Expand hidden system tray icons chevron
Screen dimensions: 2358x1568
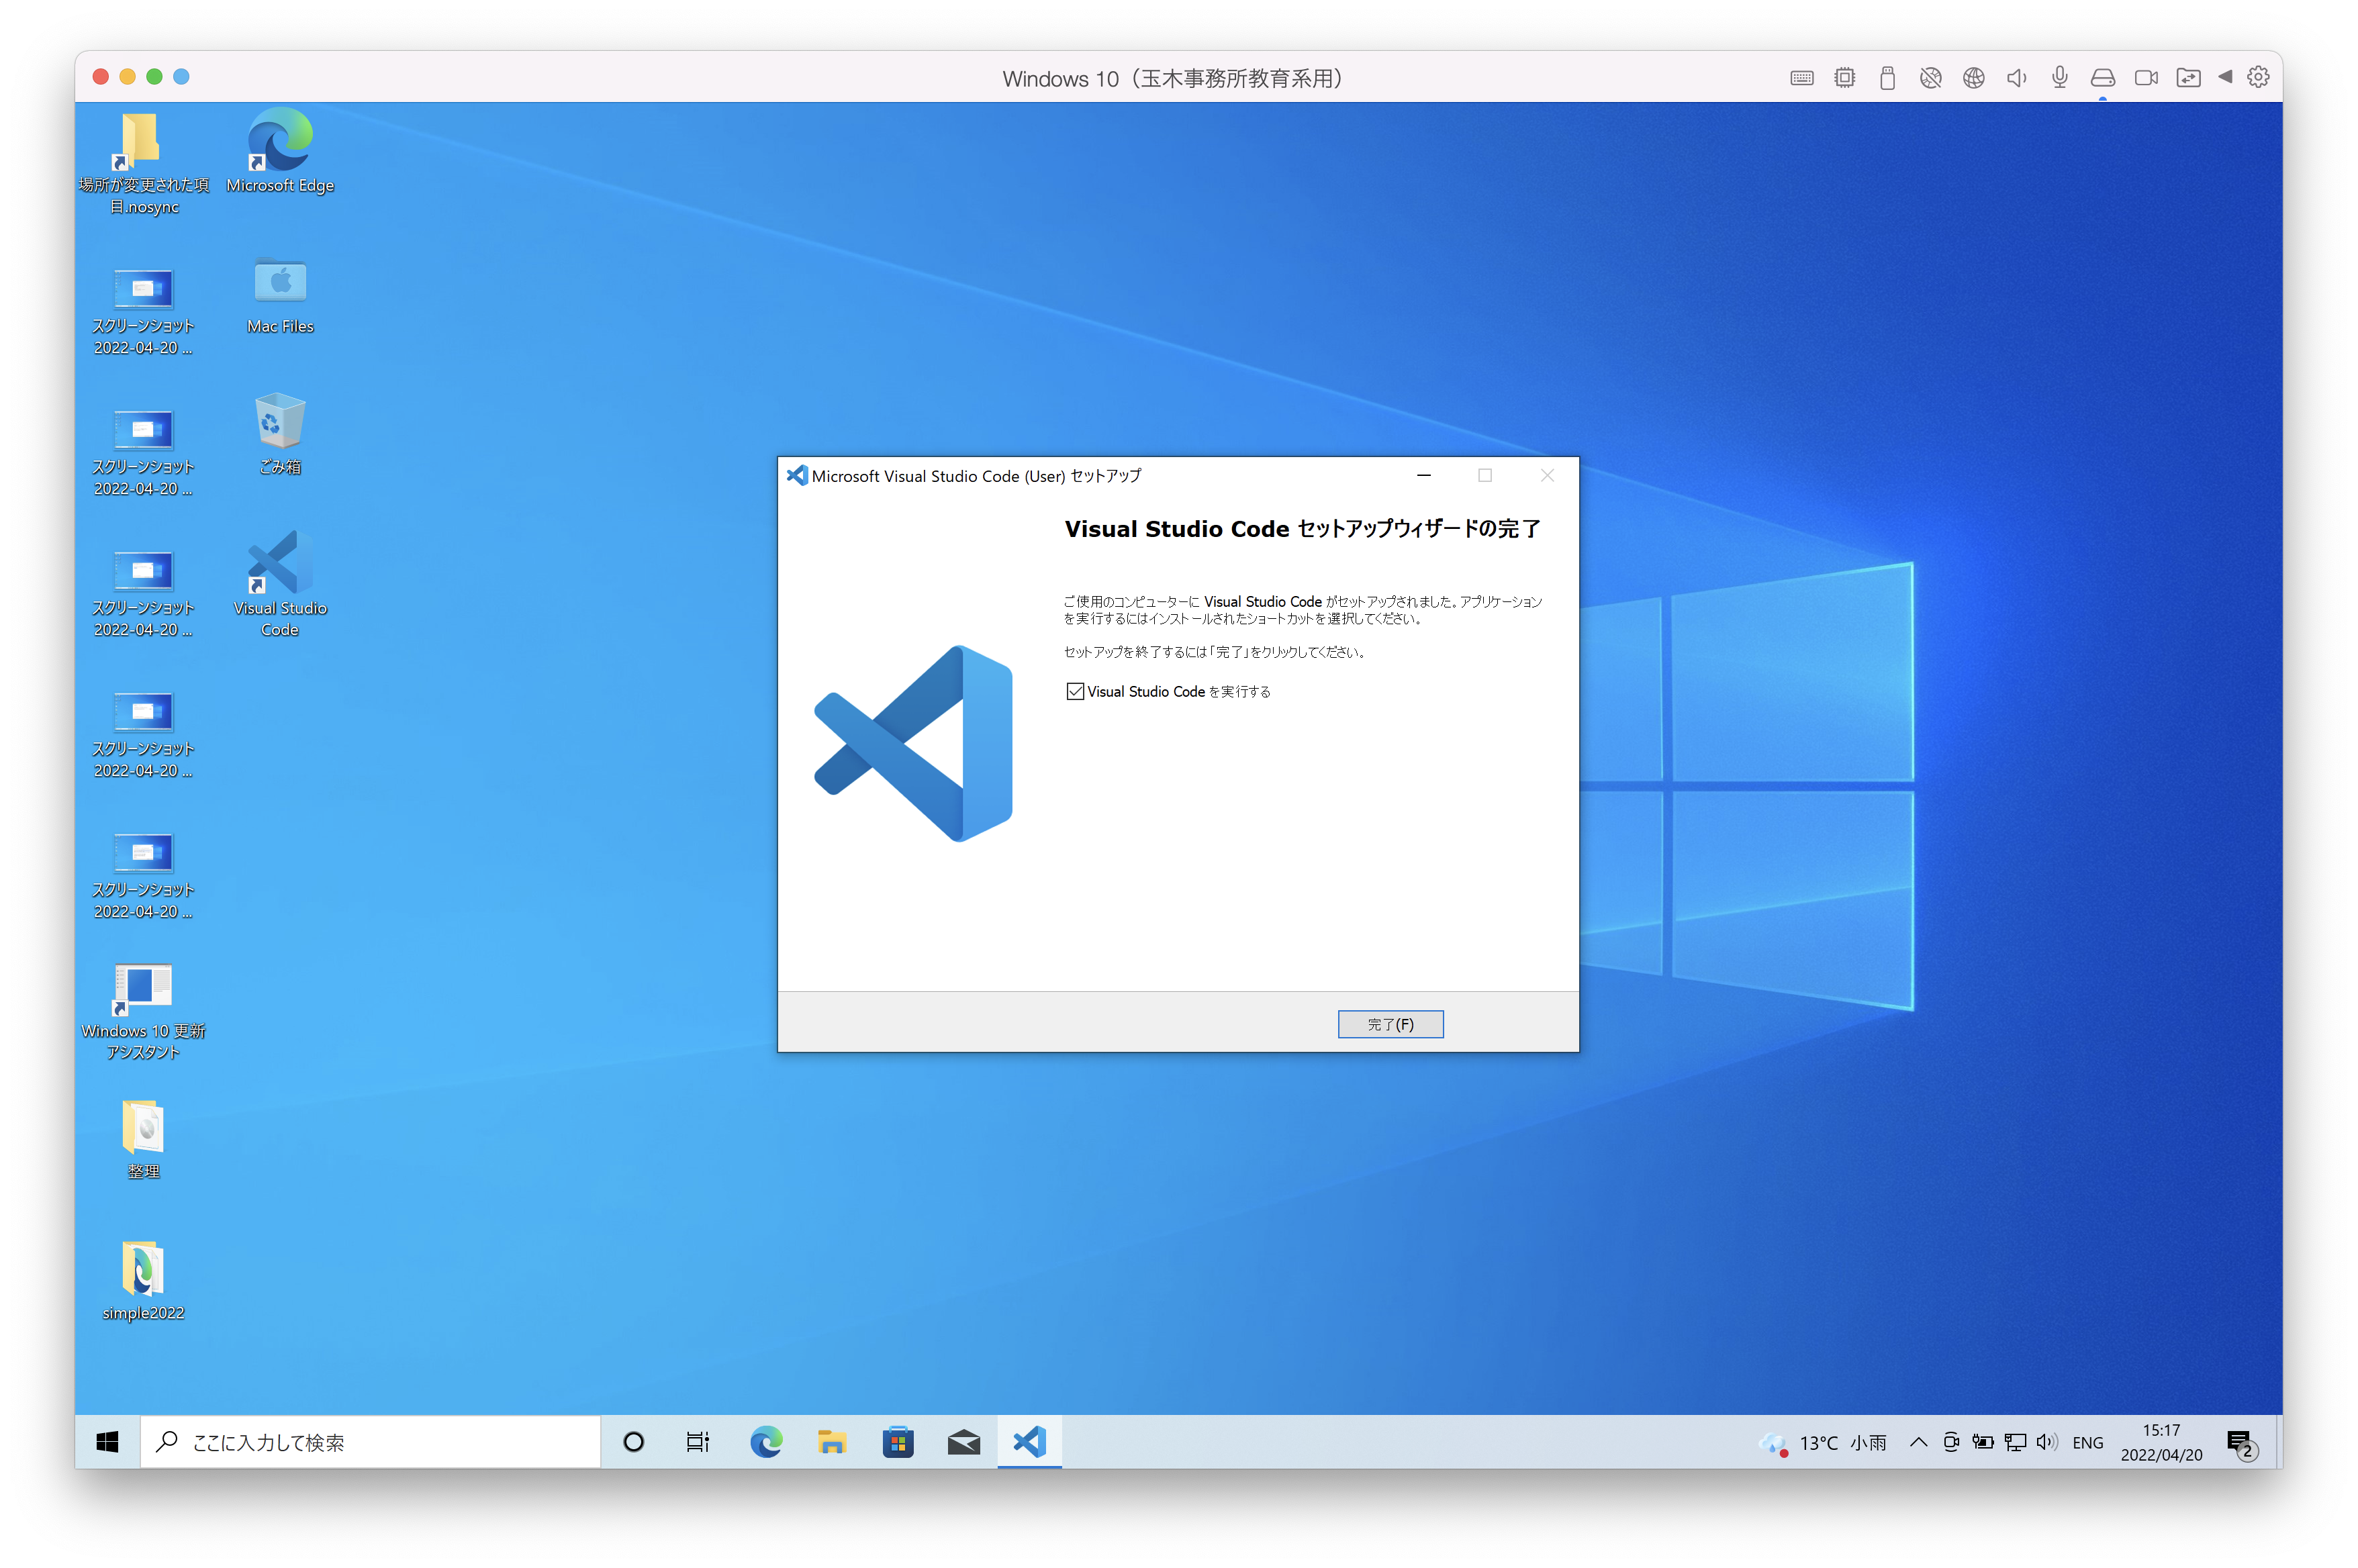(x=1918, y=1442)
